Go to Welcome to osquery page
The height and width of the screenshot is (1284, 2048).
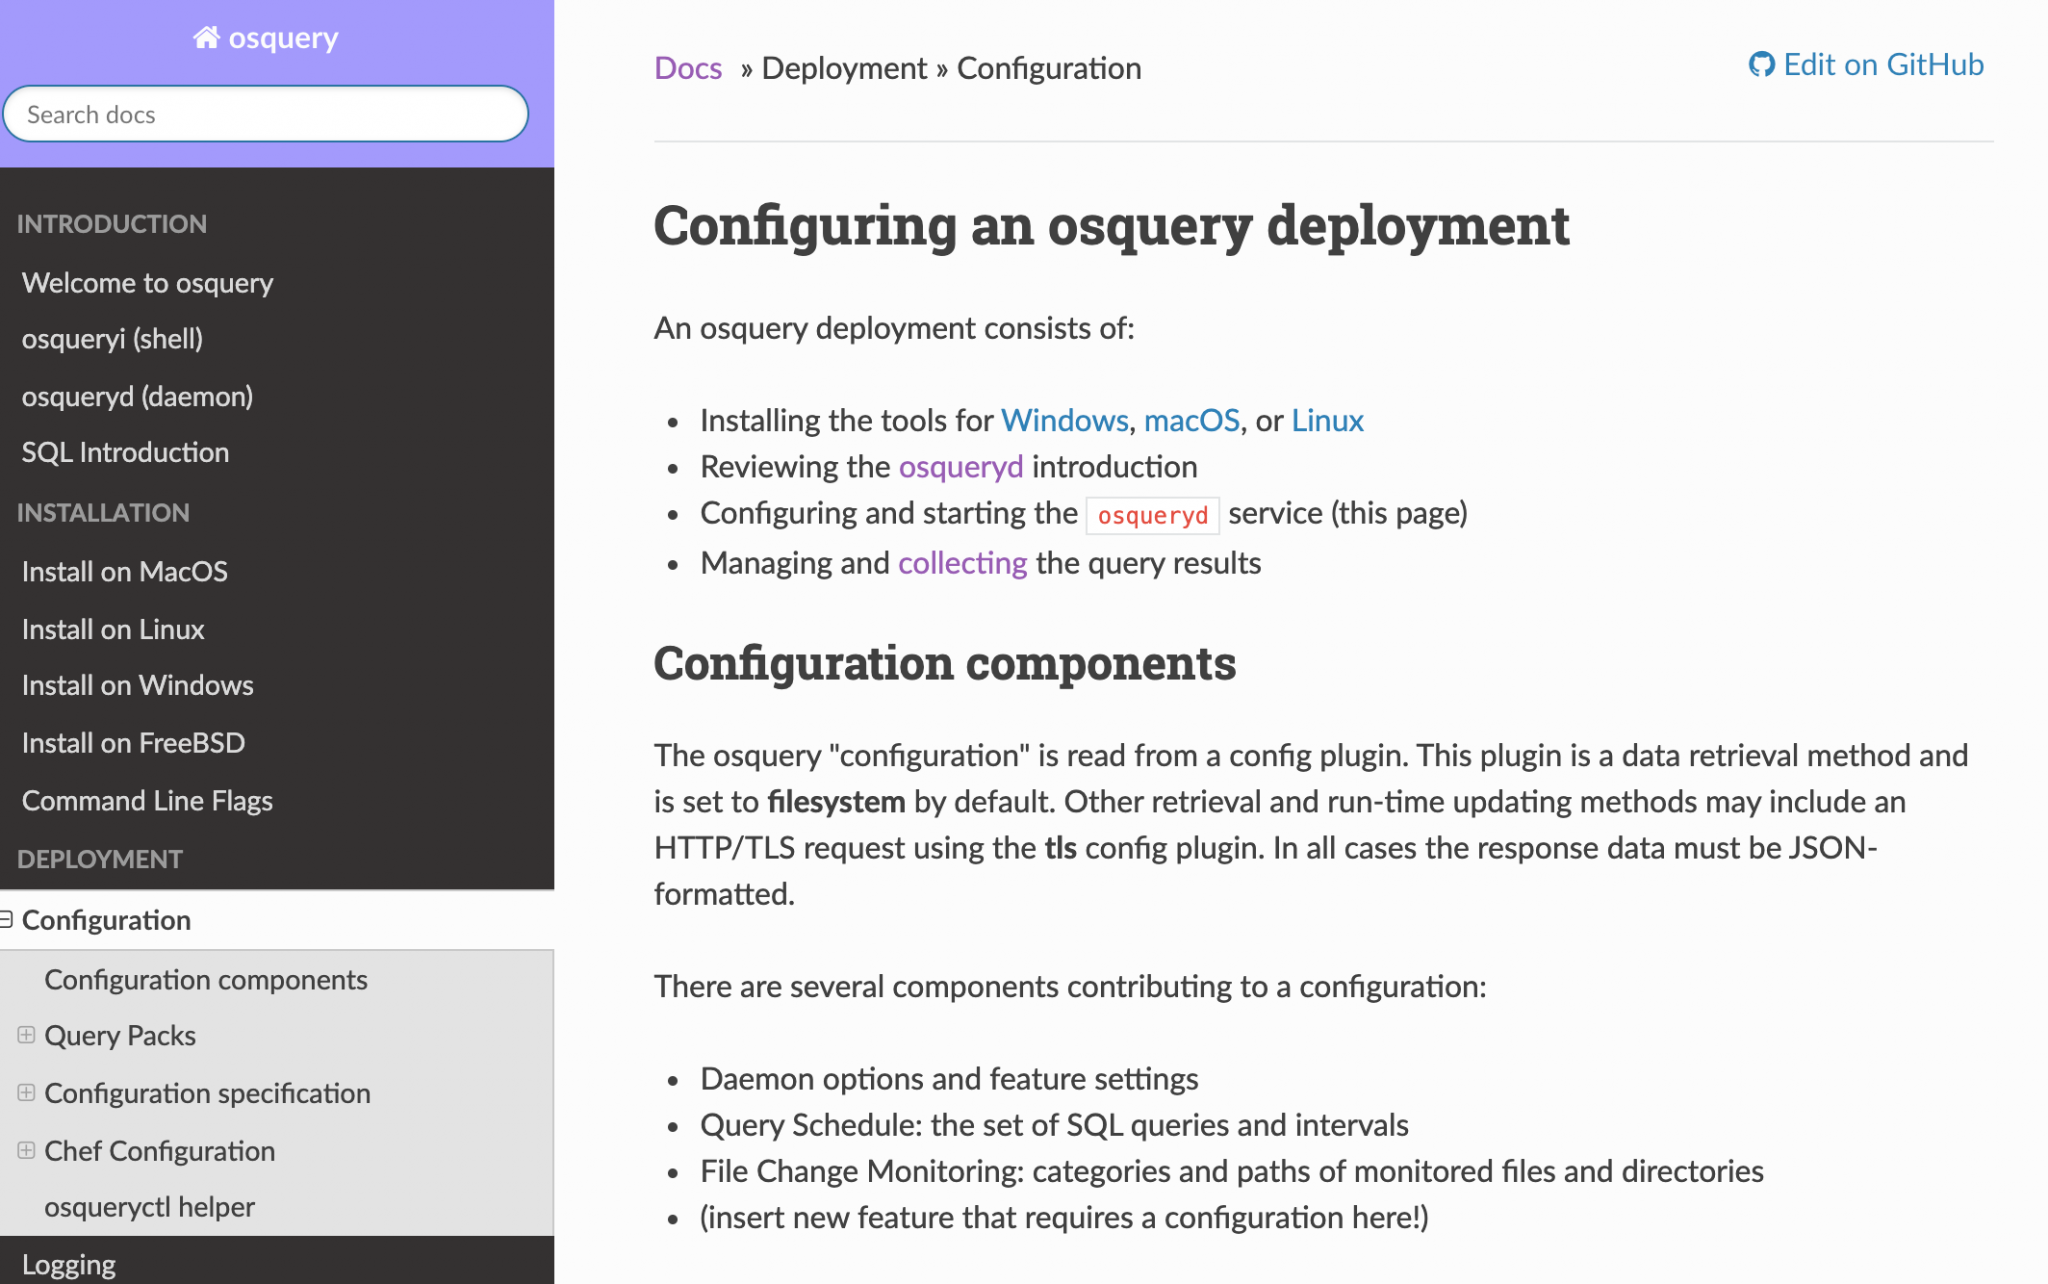coord(147,283)
